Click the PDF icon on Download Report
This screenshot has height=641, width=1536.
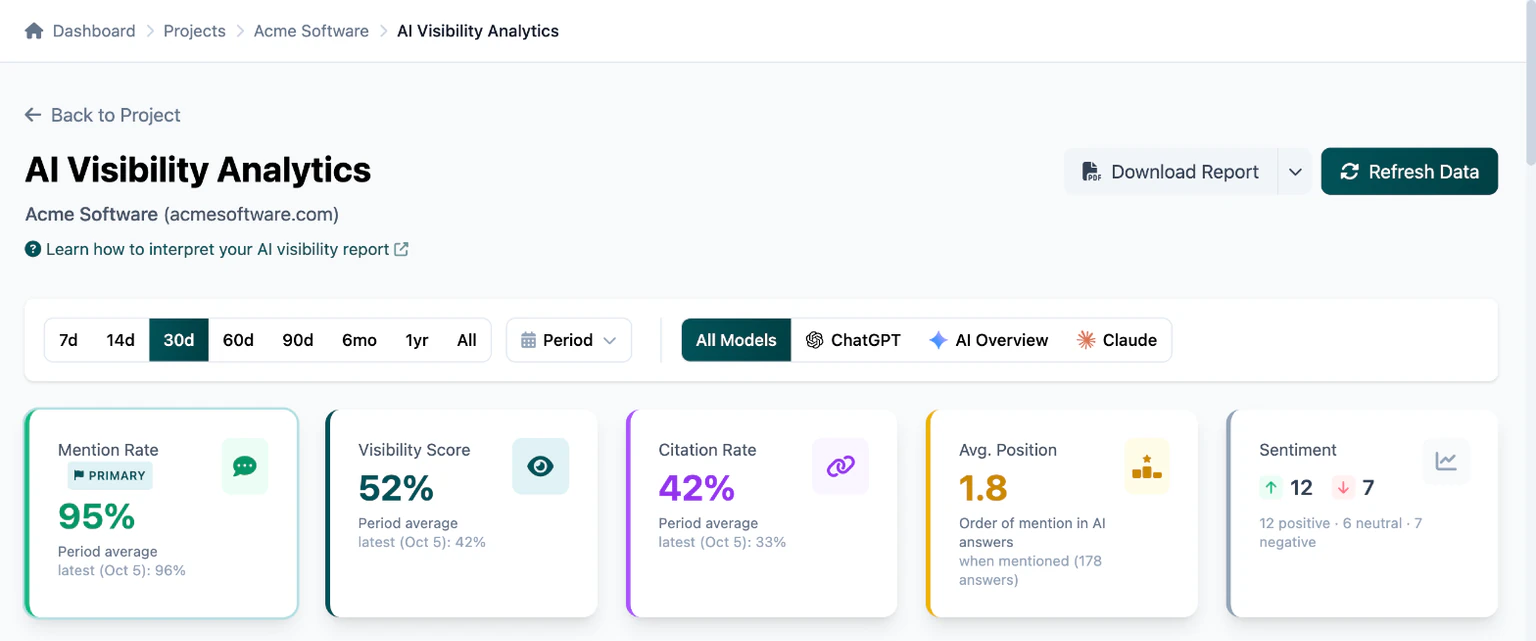pyautogui.click(x=1092, y=172)
